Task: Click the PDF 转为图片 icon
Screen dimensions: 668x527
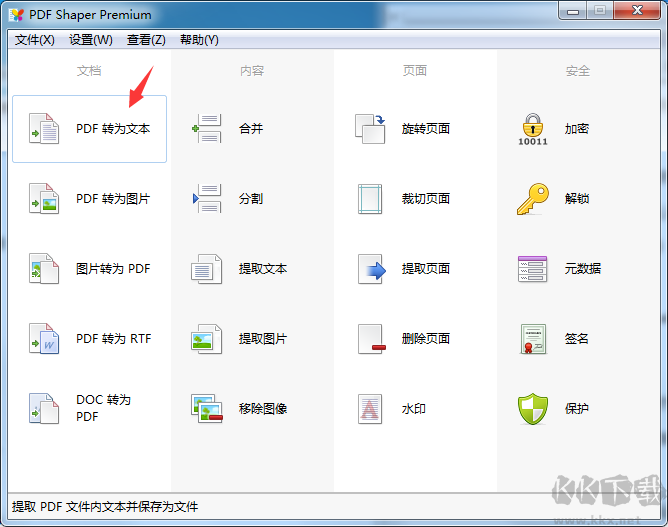Action: click(44, 199)
